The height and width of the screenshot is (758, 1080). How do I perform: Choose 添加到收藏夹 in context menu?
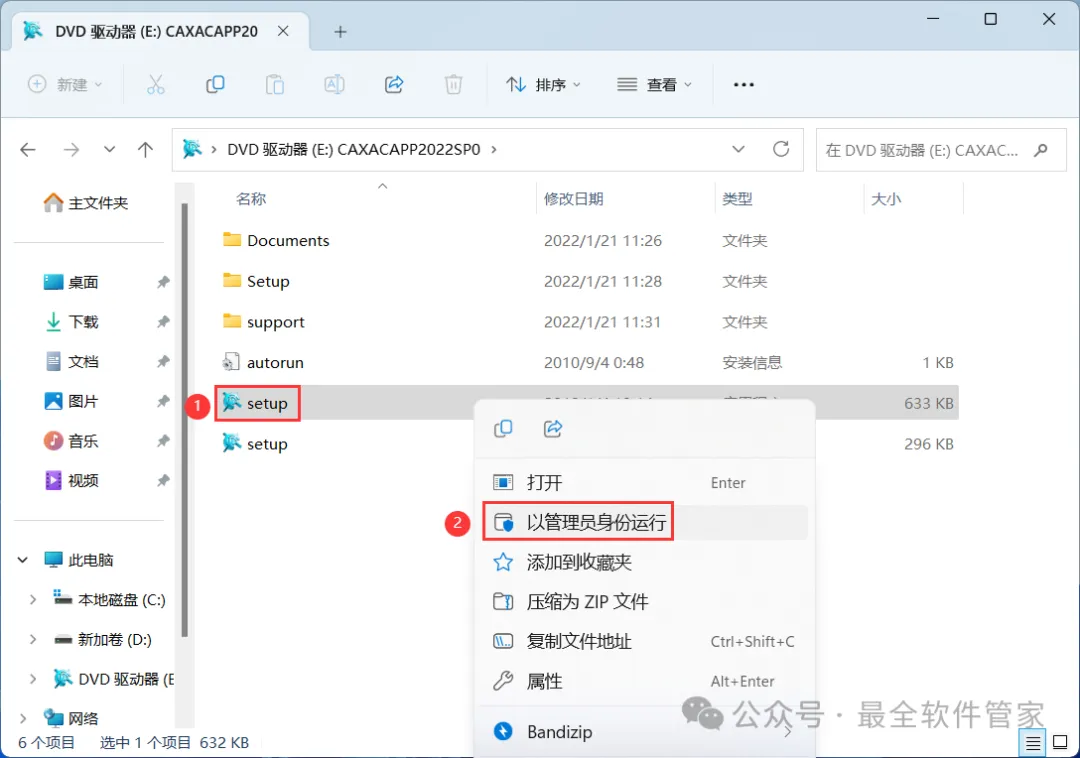[x=644, y=562]
